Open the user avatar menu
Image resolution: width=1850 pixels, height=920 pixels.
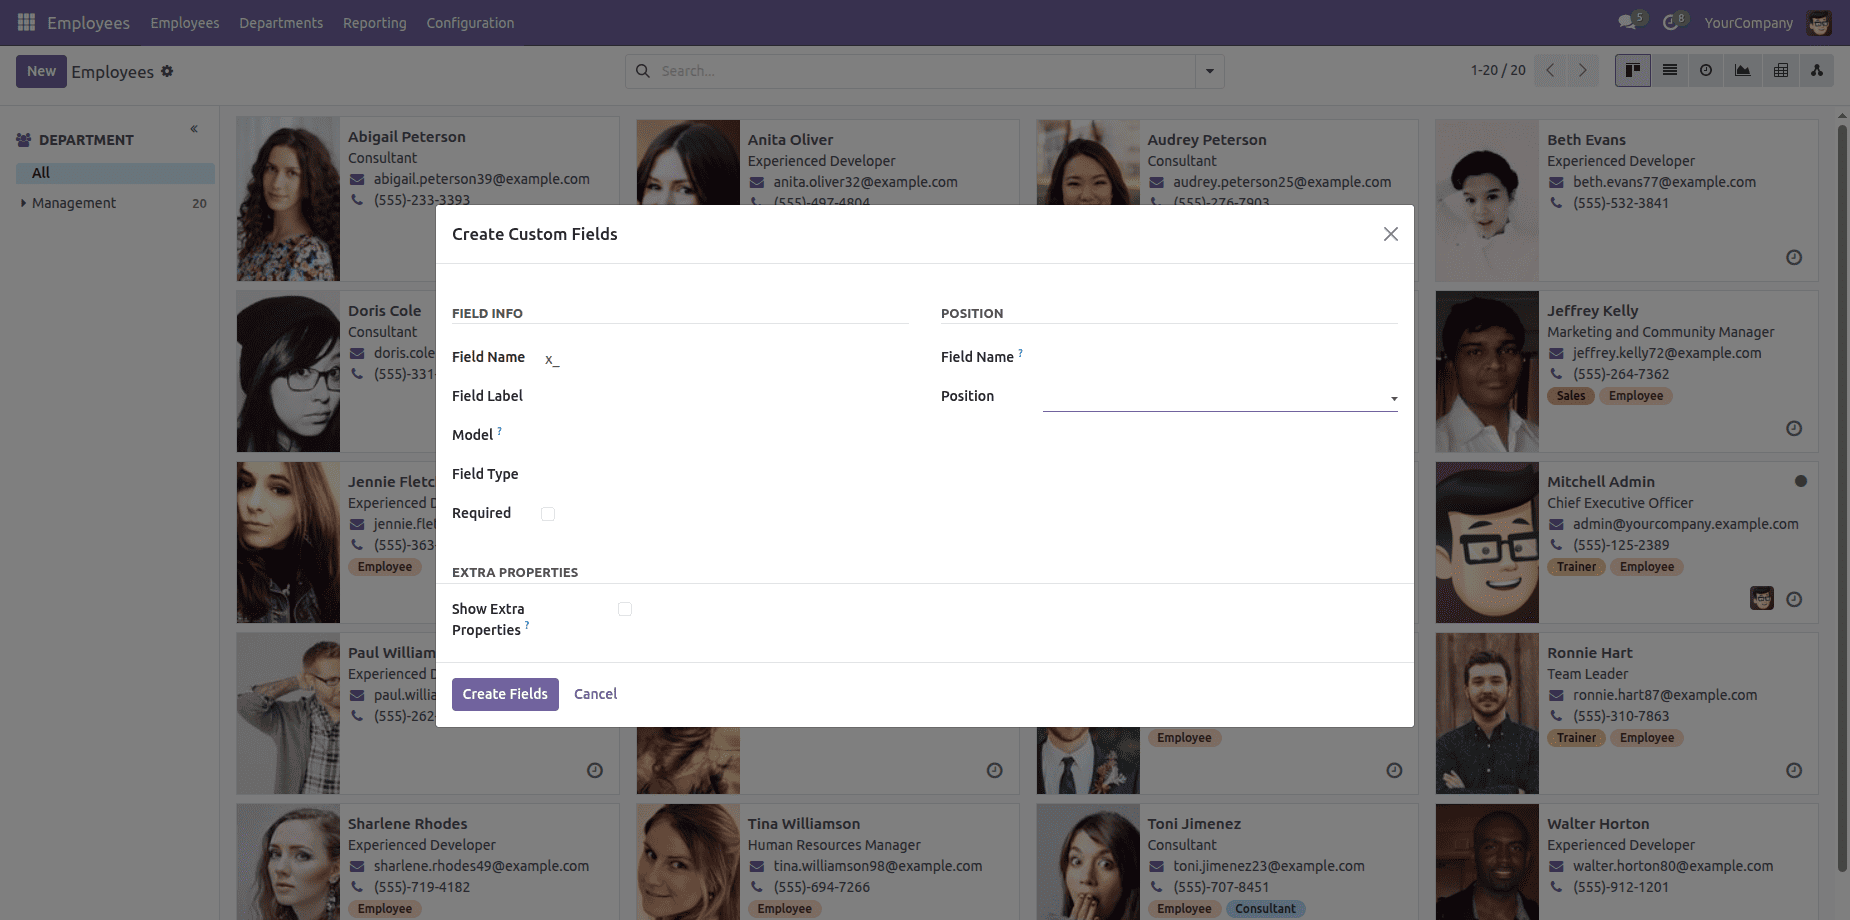pyautogui.click(x=1819, y=22)
